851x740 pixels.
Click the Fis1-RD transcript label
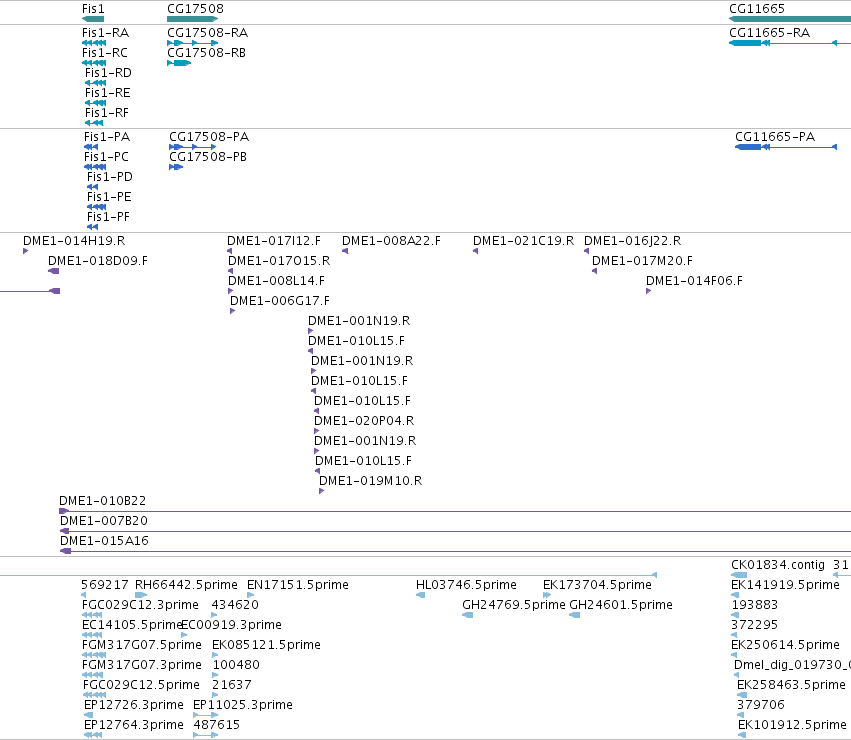[x=108, y=73]
